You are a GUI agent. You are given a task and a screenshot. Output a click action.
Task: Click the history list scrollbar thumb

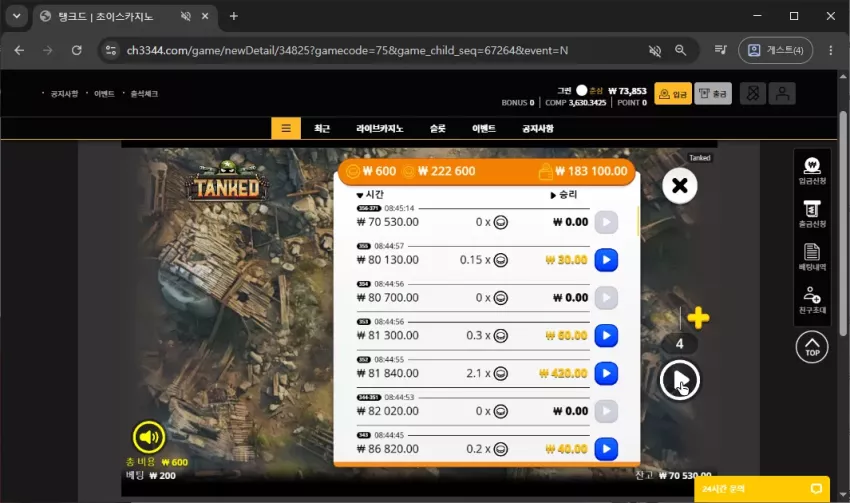coord(638,221)
